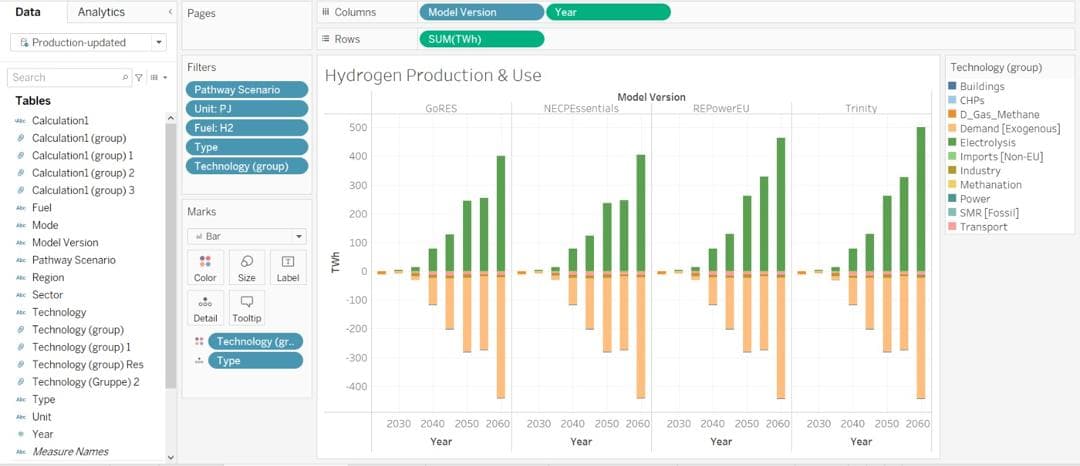Collapse the Data pane with the arrow
The width and height of the screenshot is (1080, 466).
pos(170,12)
